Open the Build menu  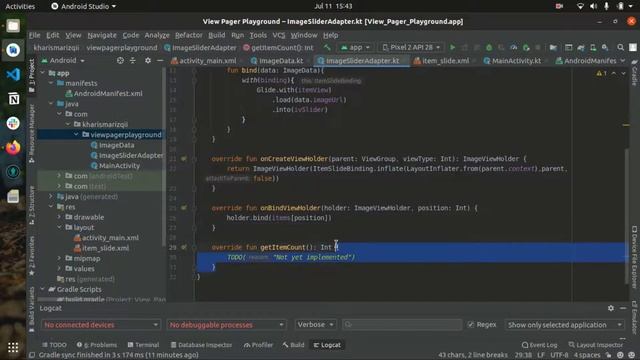[217, 35]
